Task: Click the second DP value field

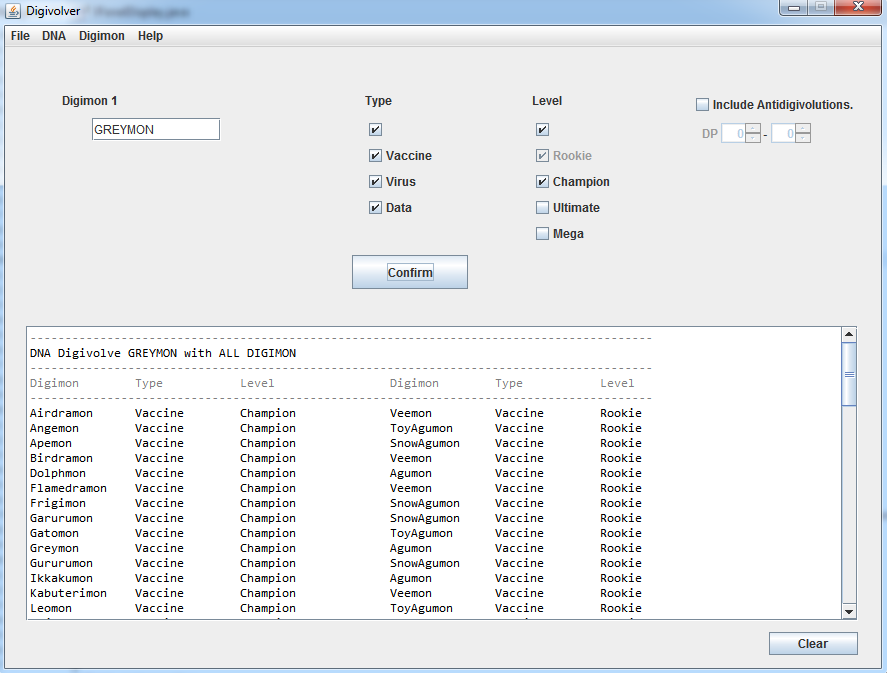Action: click(783, 133)
